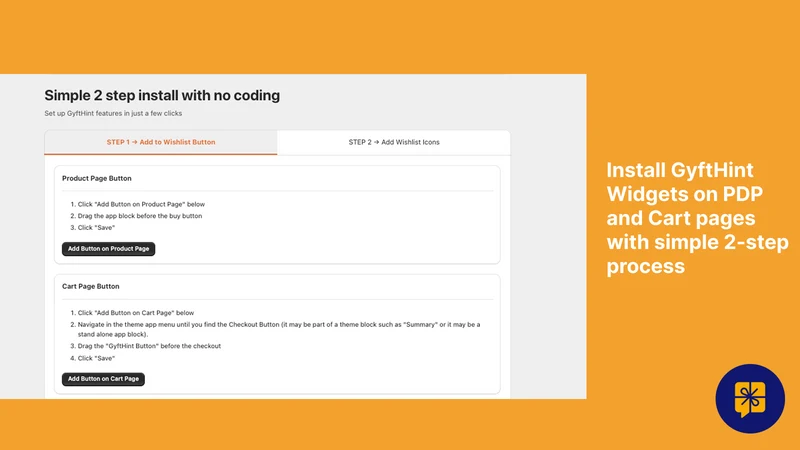Image resolution: width=800 pixels, height=450 pixels.
Task: Open STEP 1 Add to Wishlist Button tab
Action: pyautogui.click(x=161, y=142)
